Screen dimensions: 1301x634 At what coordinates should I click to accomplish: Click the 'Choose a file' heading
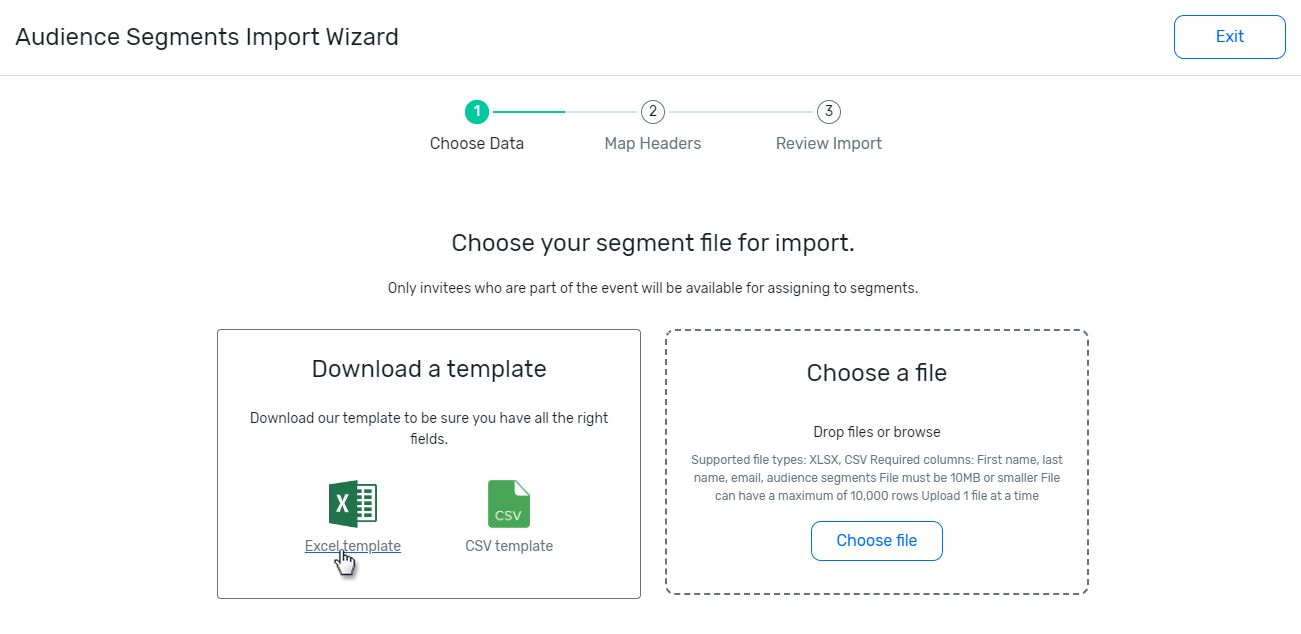coord(877,373)
